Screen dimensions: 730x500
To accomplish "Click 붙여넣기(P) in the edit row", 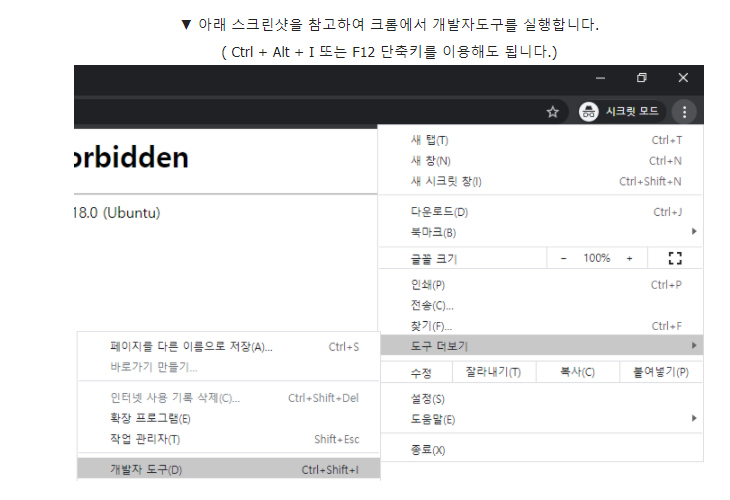I will tap(661, 372).
